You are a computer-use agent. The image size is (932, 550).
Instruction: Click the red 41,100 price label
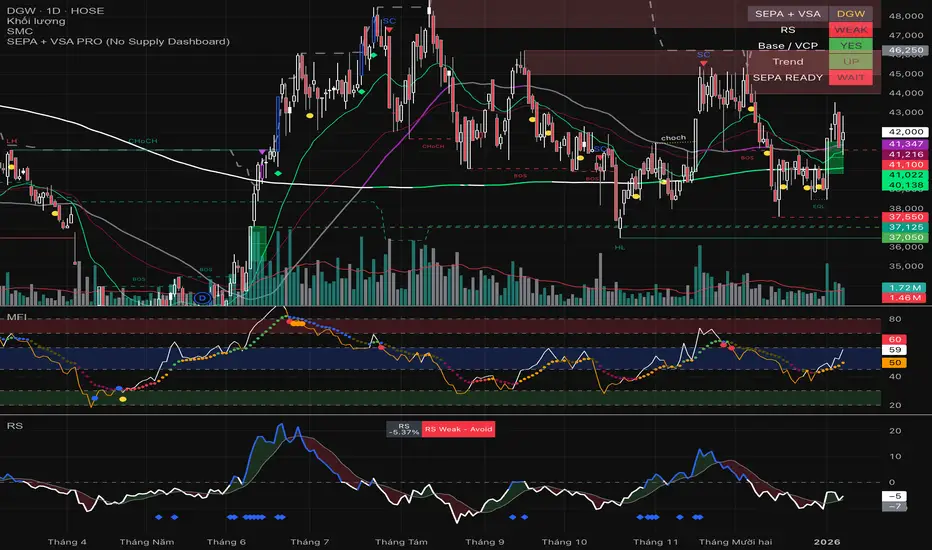(x=906, y=165)
